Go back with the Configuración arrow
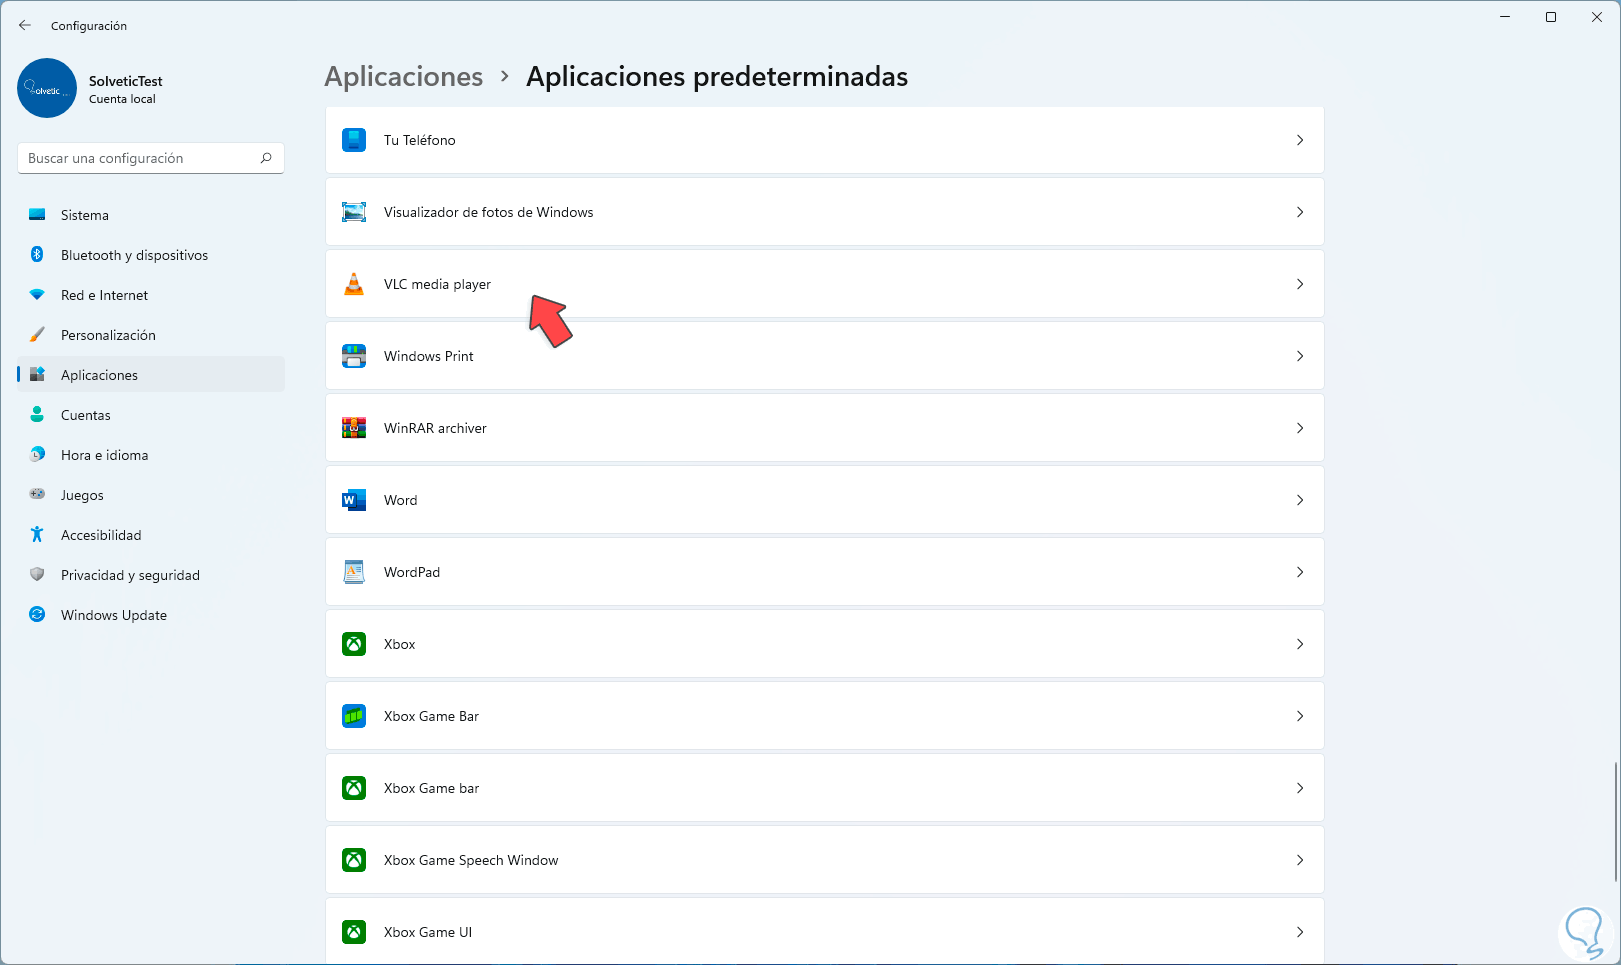The image size is (1621, 965). tap(25, 25)
